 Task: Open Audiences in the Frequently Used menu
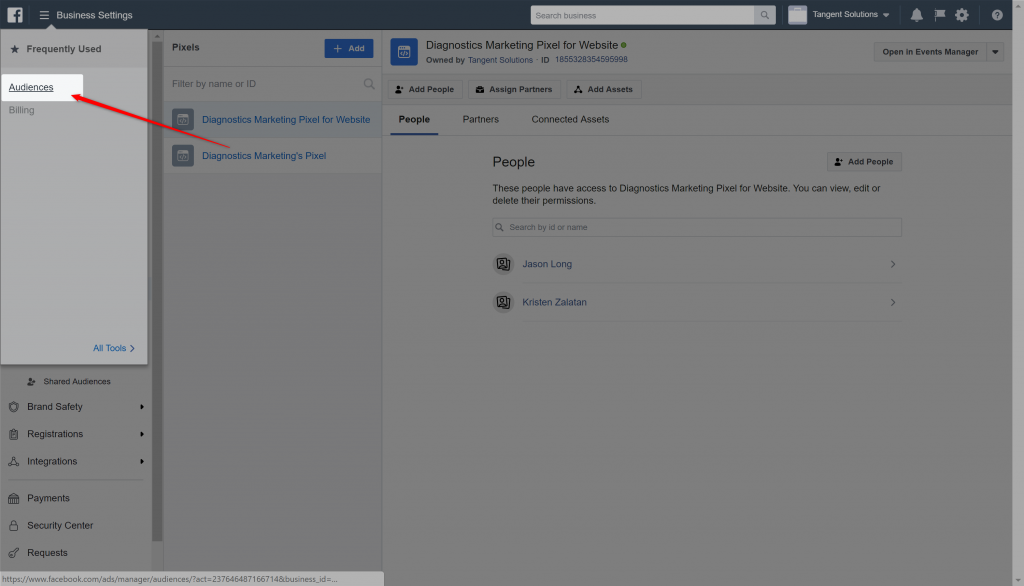click(31, 88)
